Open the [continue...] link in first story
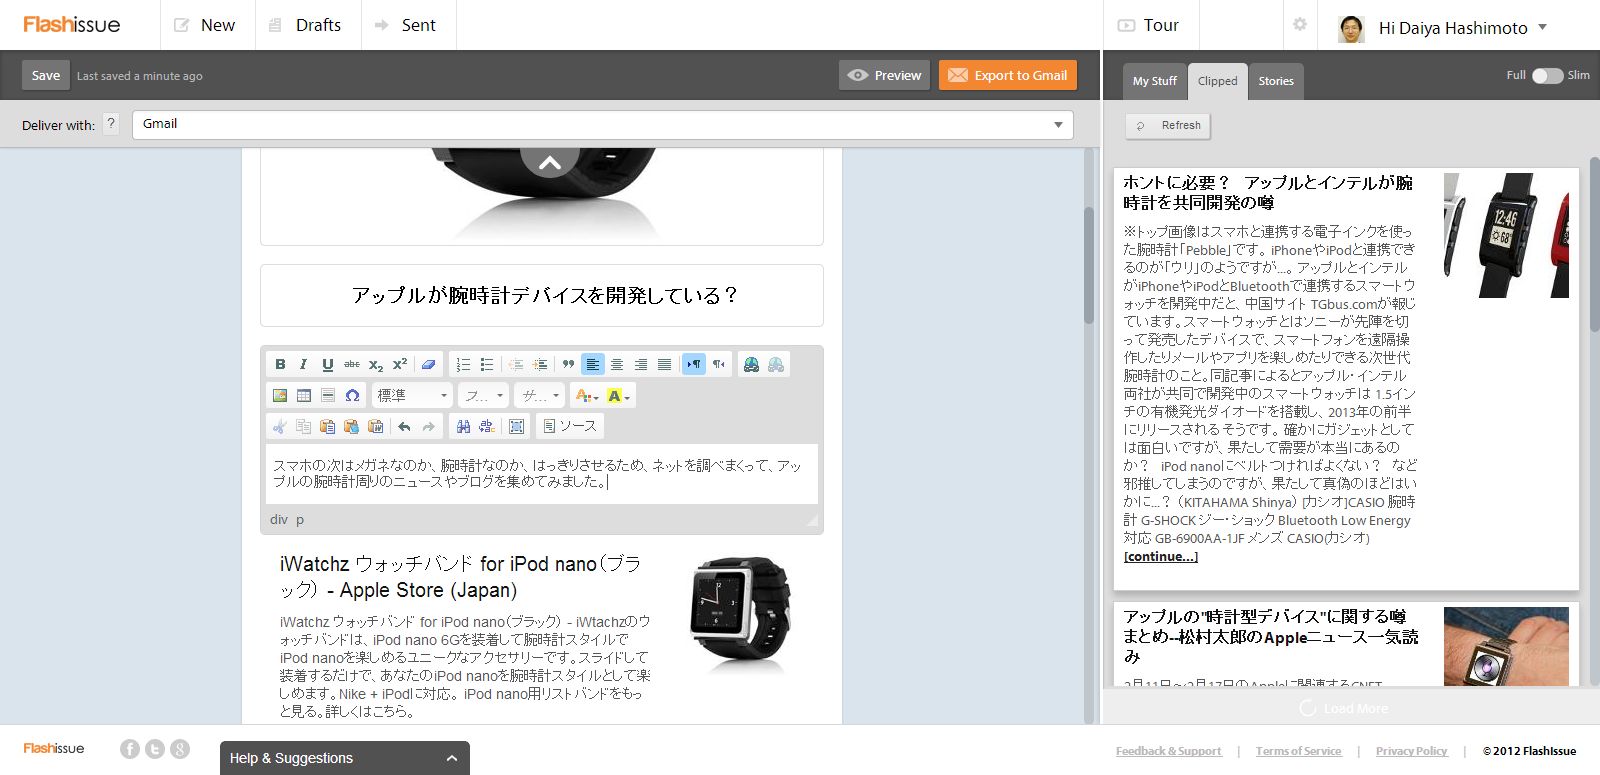The height and width of the screenshot is (775, 1600). point(1160,556)
